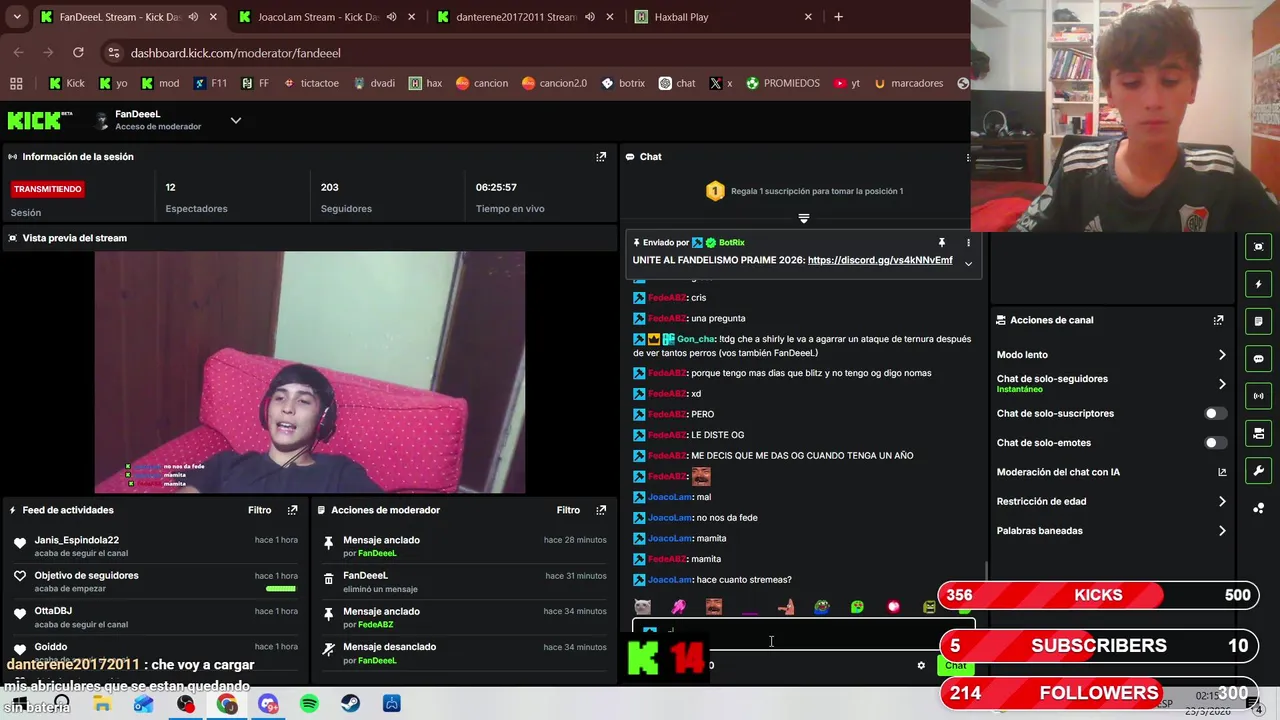Insert the laughing man face emote
The width and height of the screenshot is (1280, 720).
pos(714,607)
